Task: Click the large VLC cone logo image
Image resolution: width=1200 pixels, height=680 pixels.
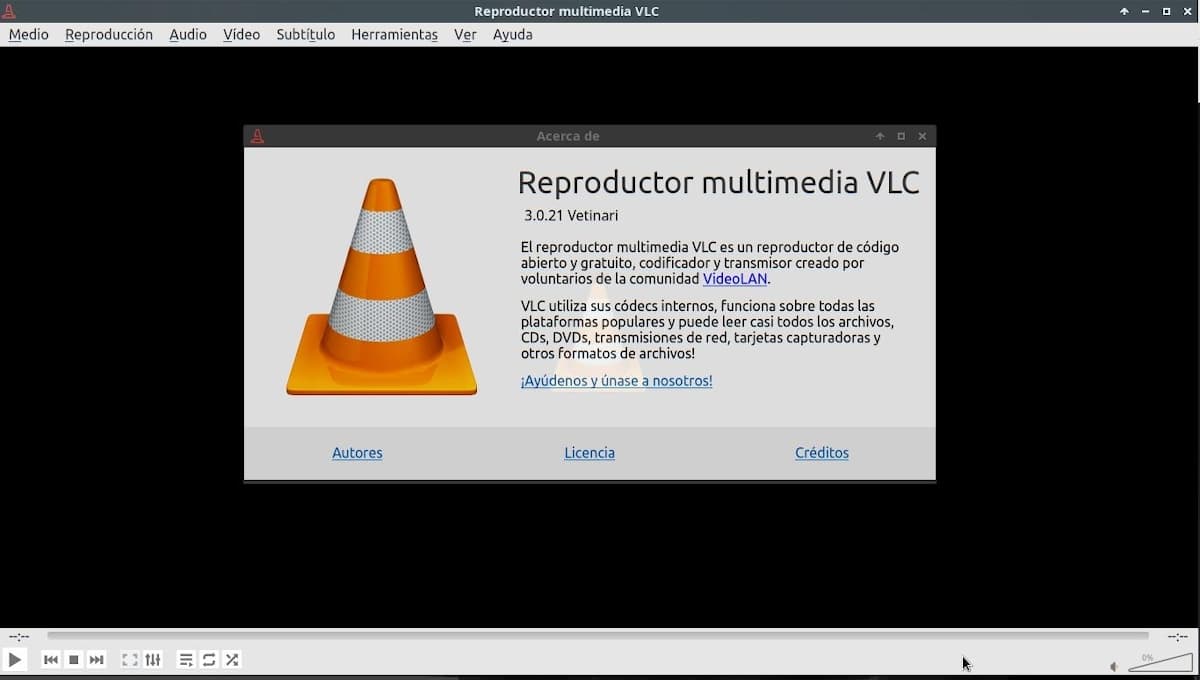Action: 382,287
